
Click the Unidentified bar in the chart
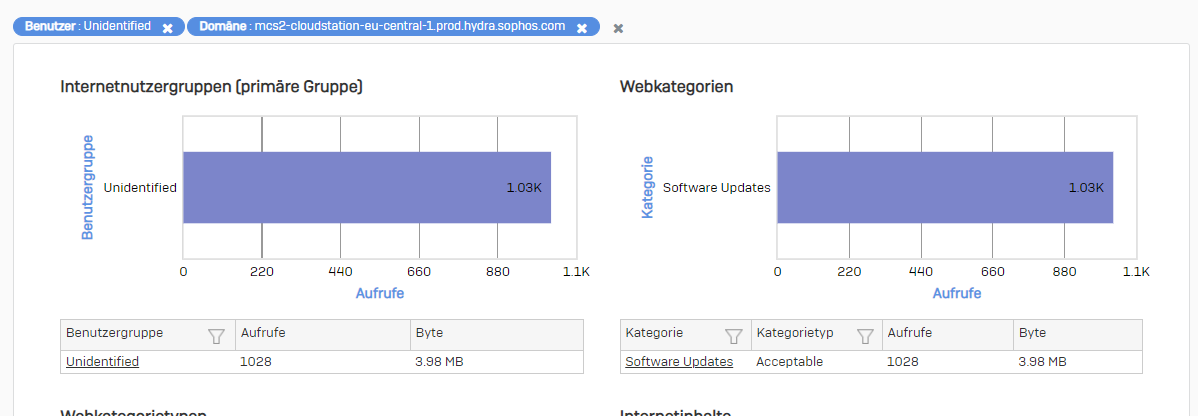[x=367, y=187]
